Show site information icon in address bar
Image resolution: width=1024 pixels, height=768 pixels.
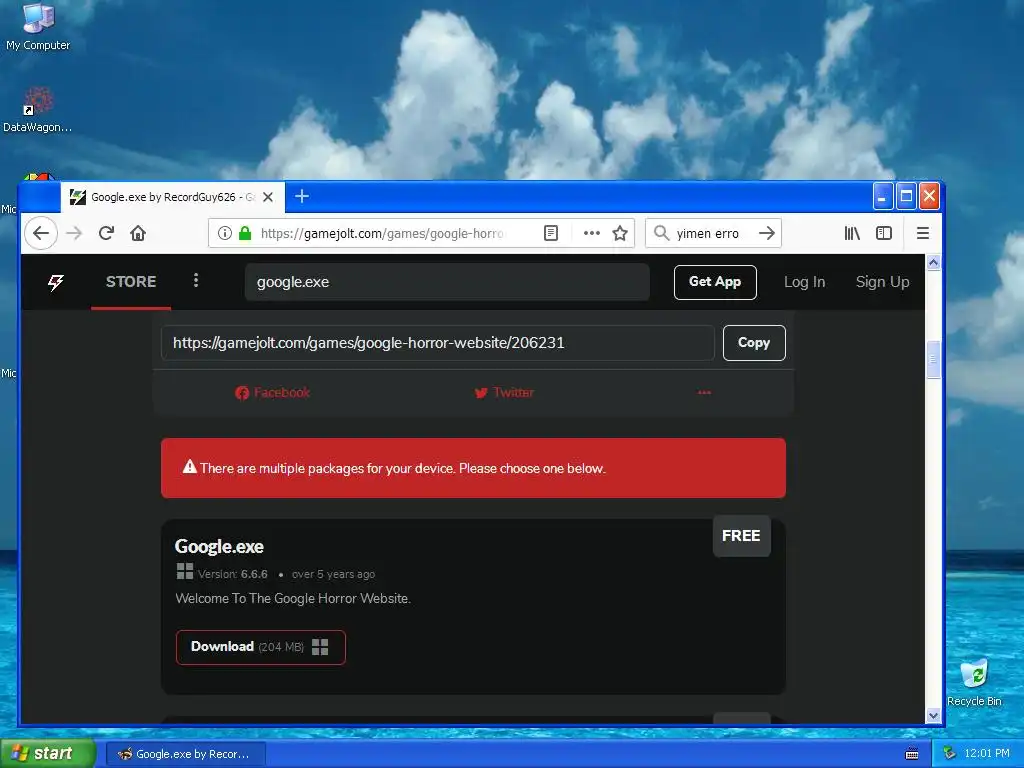coord(225,233)
